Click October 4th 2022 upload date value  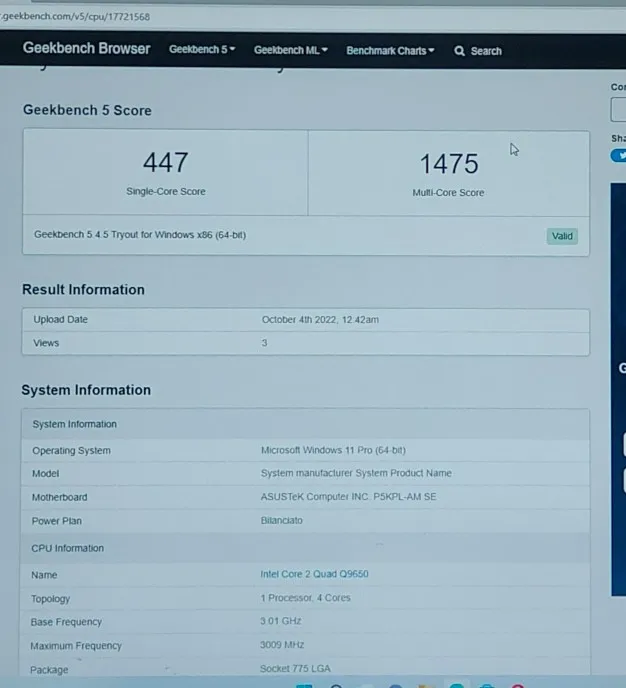click(x=320, y=319)
